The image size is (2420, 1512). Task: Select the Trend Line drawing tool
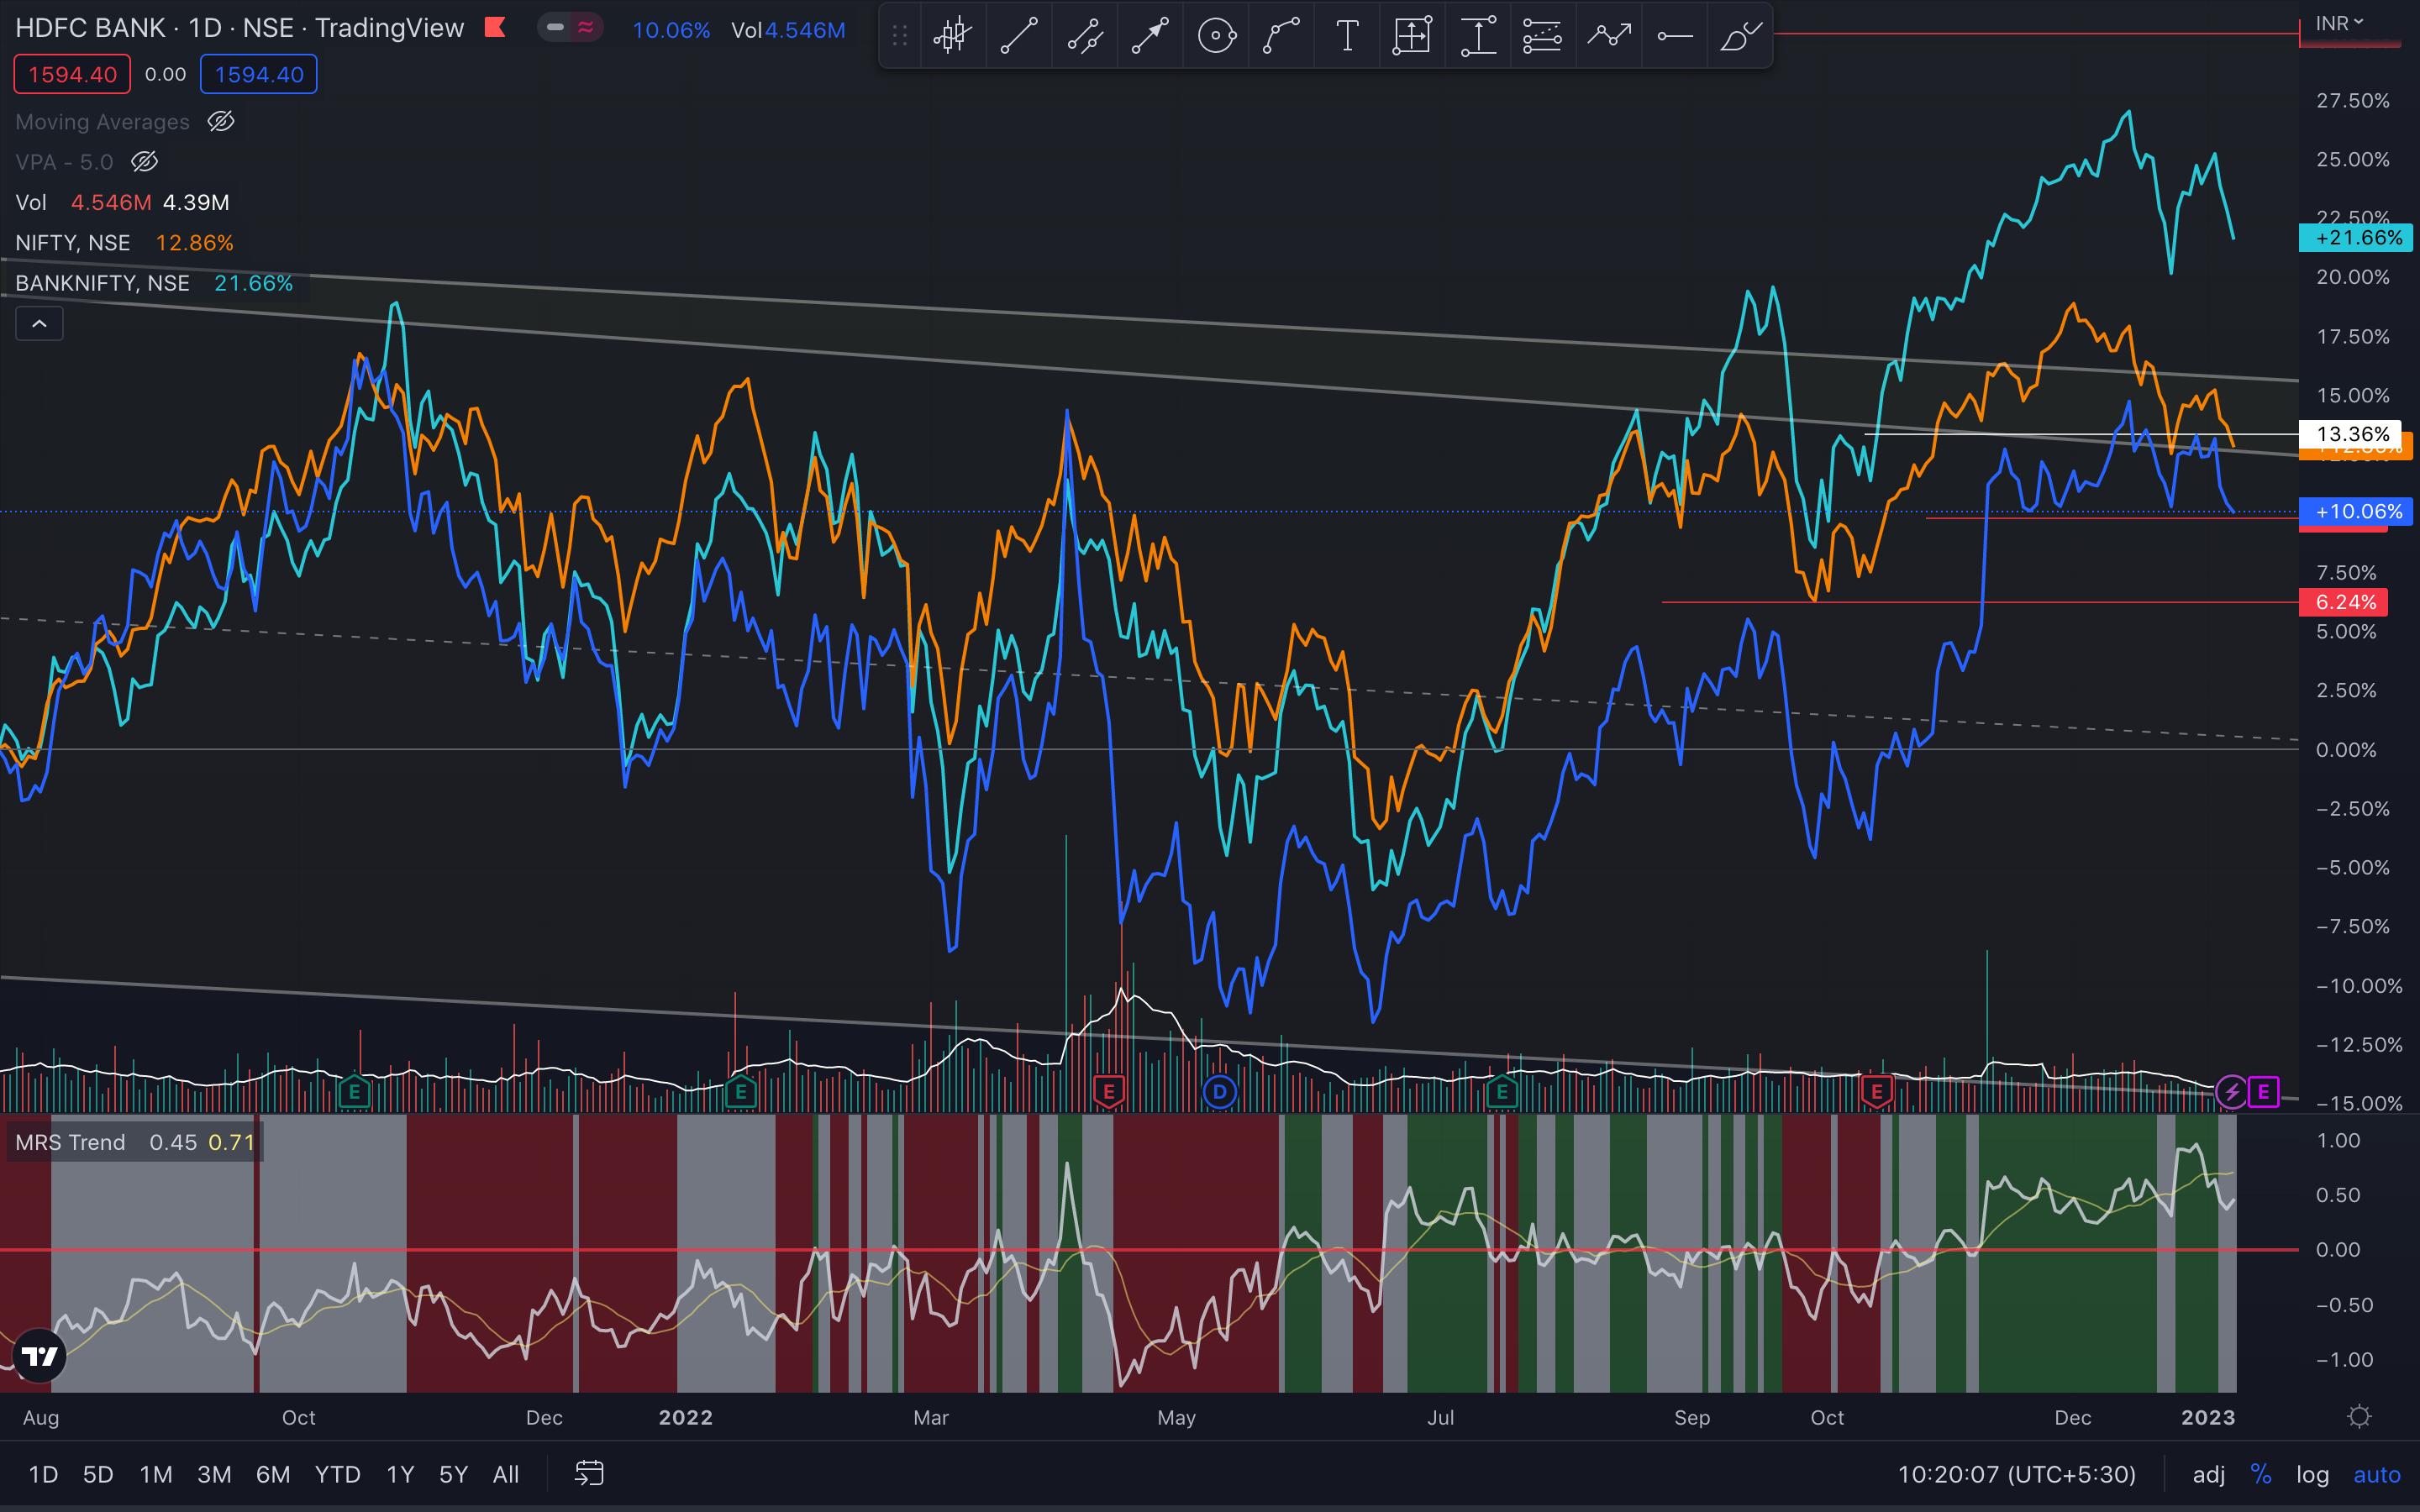click(1018, 37)
